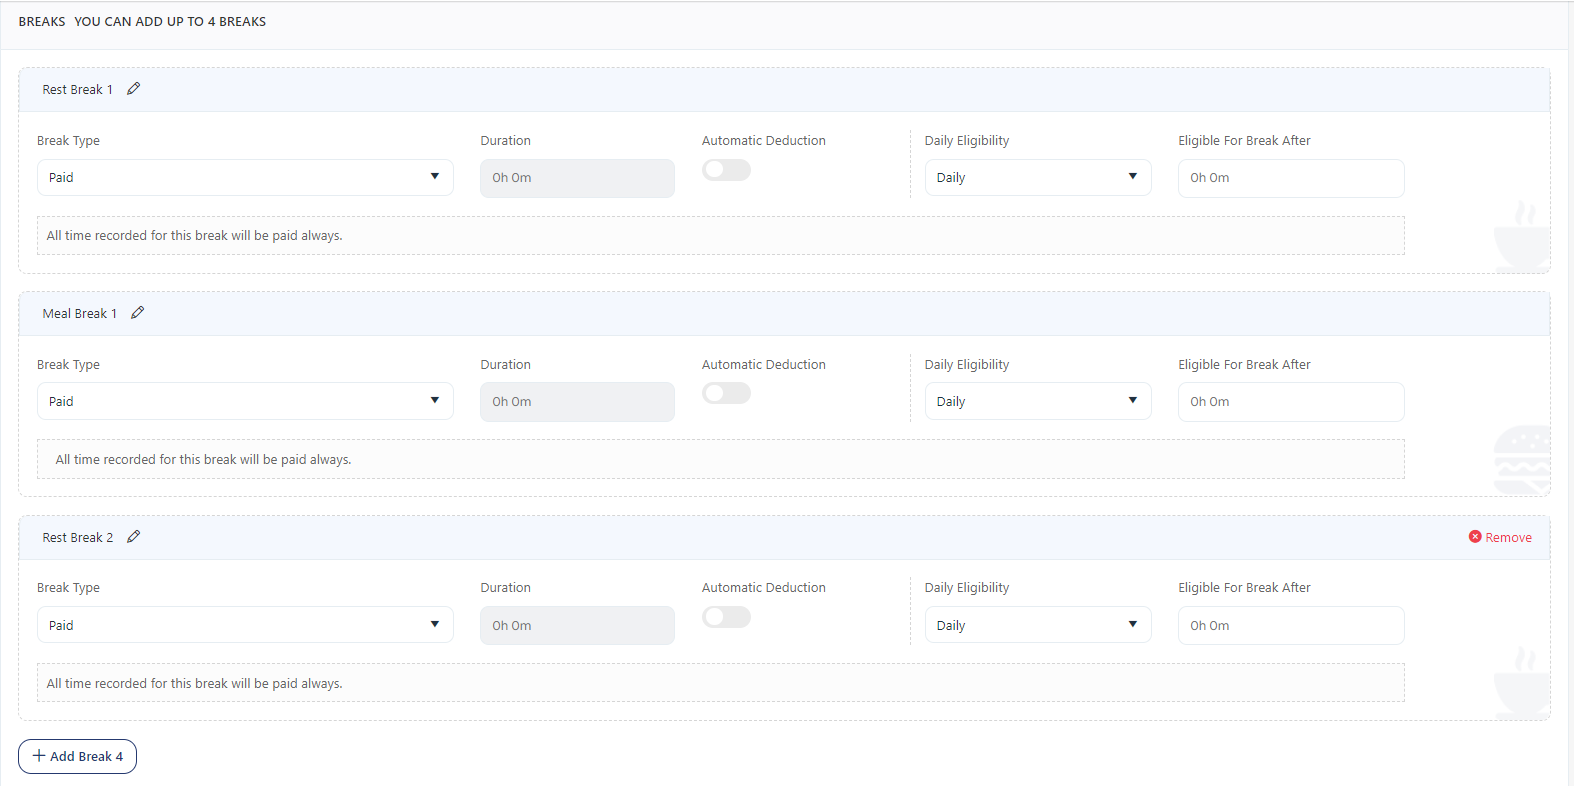The height and width of the screenshot is (786, 1574).
Task: Click the red remove icon for Rest Break 2
Action: 1475,537
